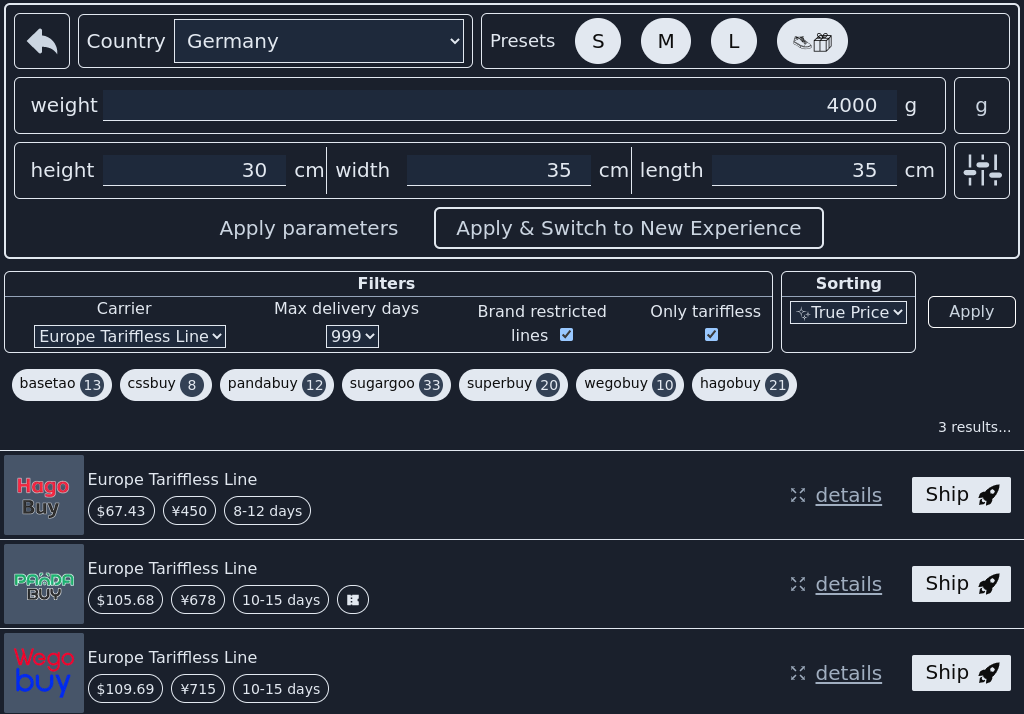Focus the length input field
This screenshot has height=714, width=1024.
(x=804, y=170)
